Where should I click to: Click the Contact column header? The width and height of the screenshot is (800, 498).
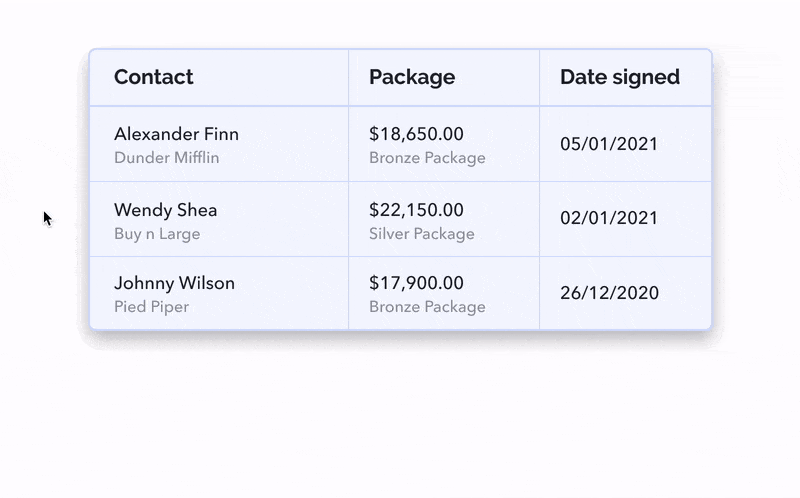[x=154, y=77]
